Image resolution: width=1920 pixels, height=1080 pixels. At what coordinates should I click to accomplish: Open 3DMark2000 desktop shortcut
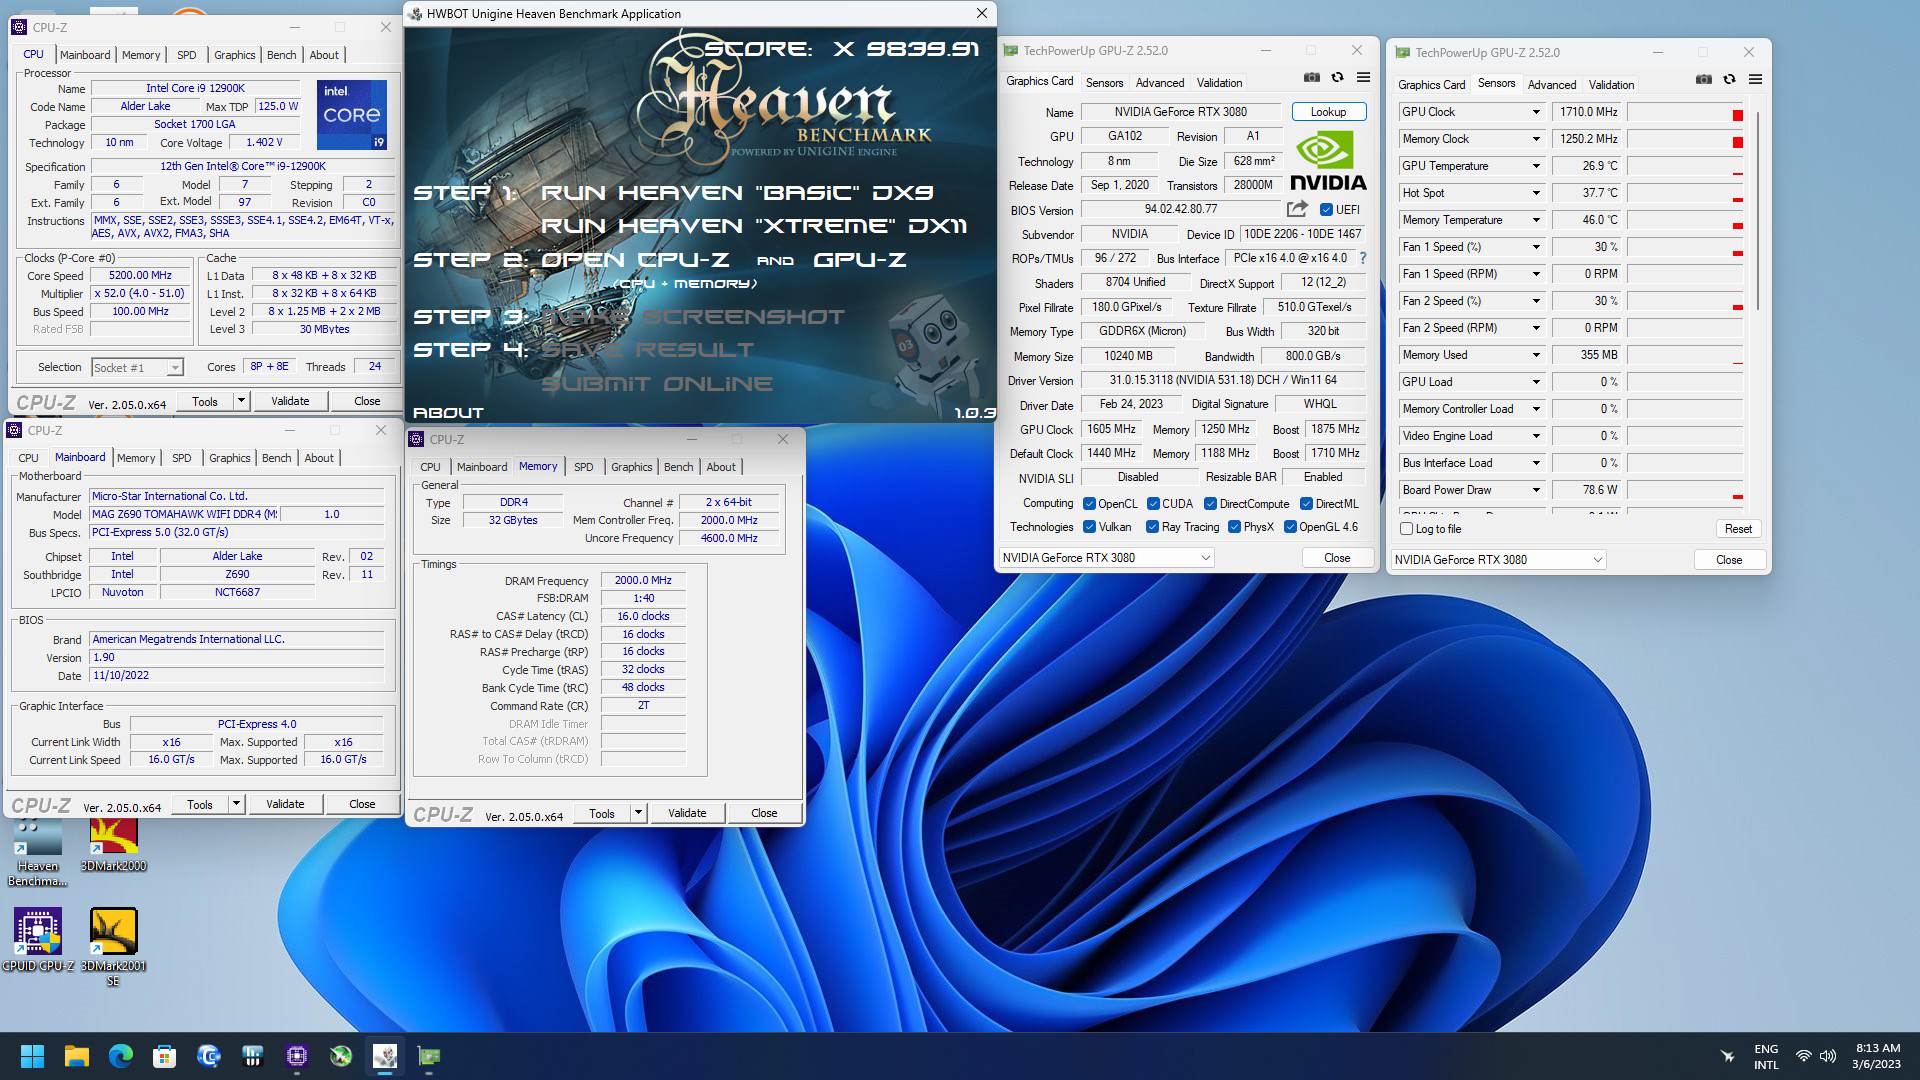pos(113,846)
